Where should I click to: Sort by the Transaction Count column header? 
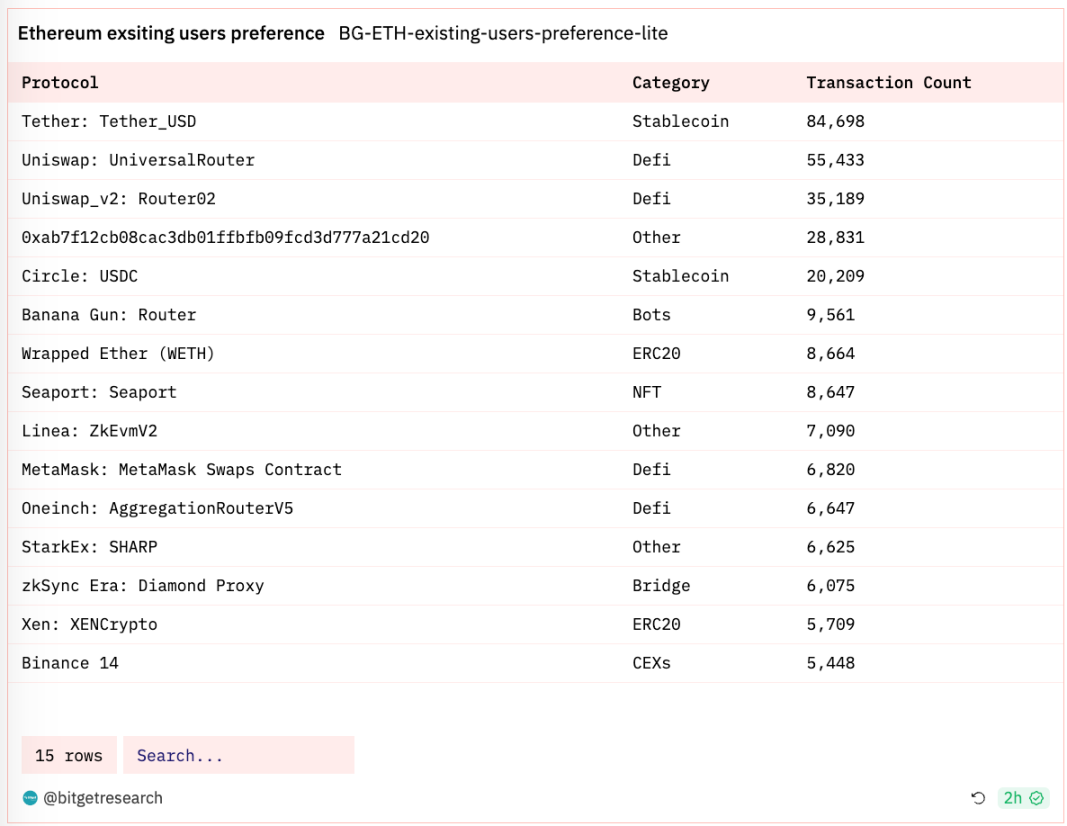[888, 83]
